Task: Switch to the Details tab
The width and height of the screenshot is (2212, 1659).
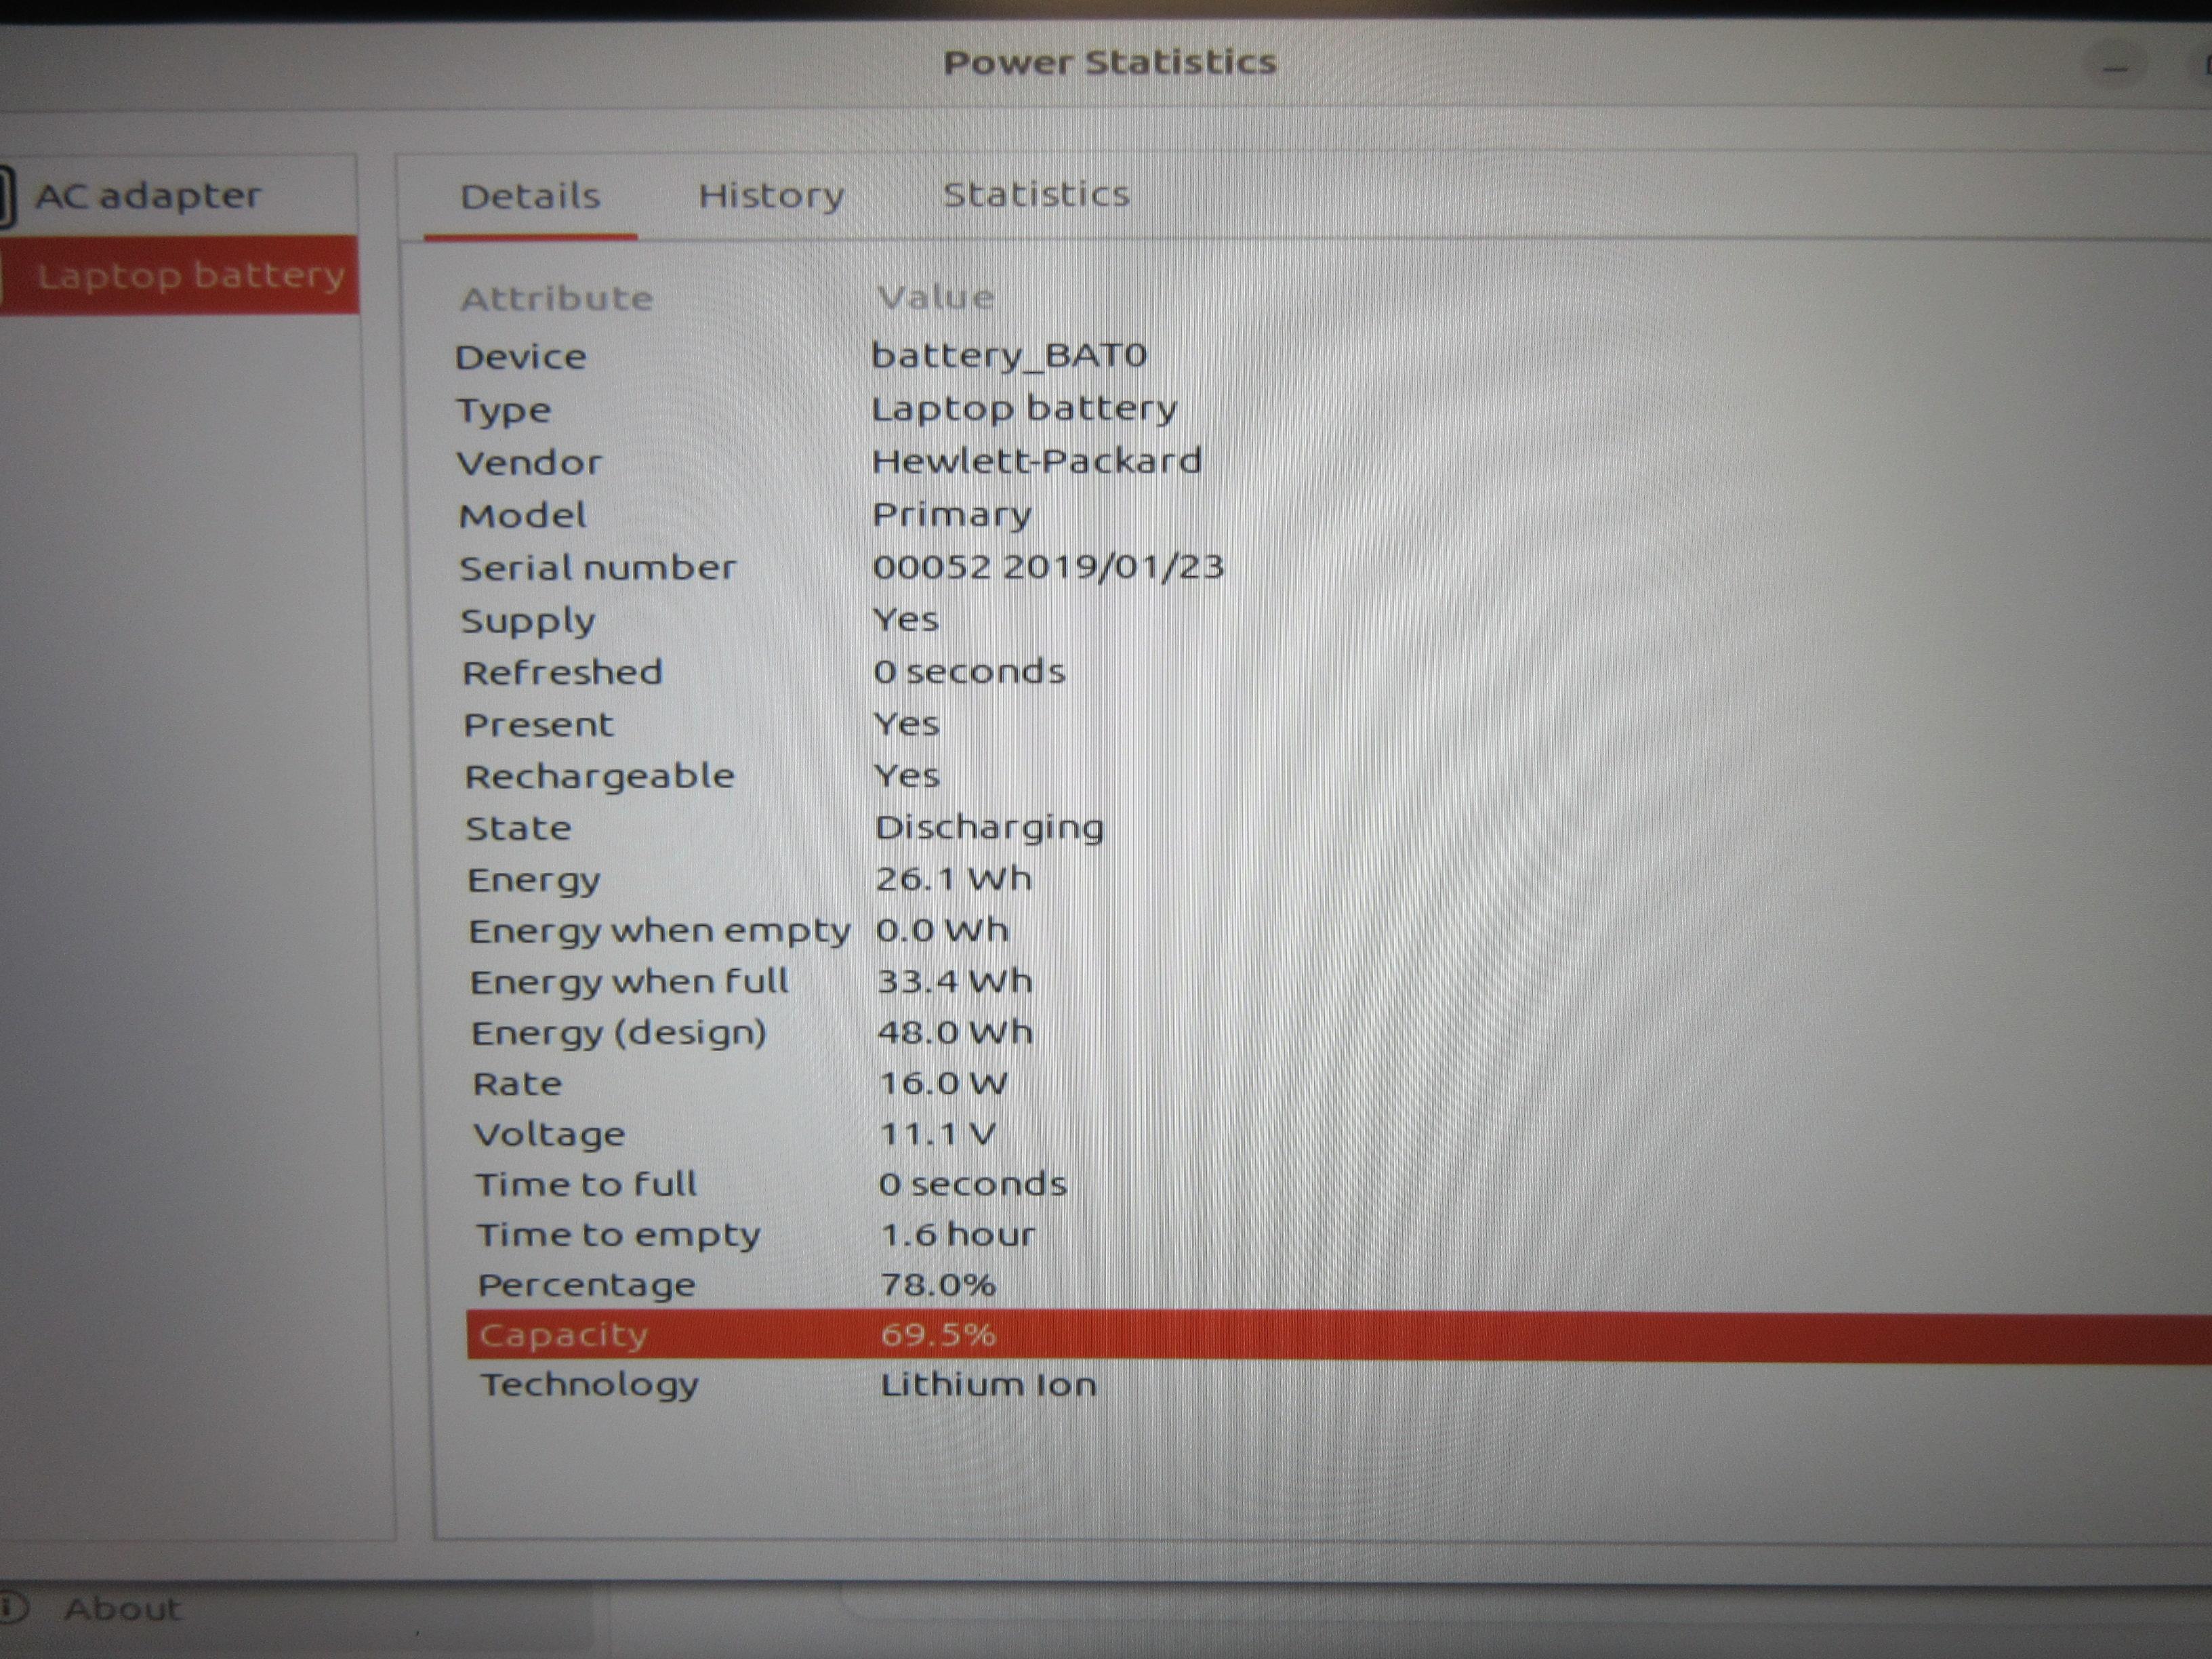Action: 530,196
